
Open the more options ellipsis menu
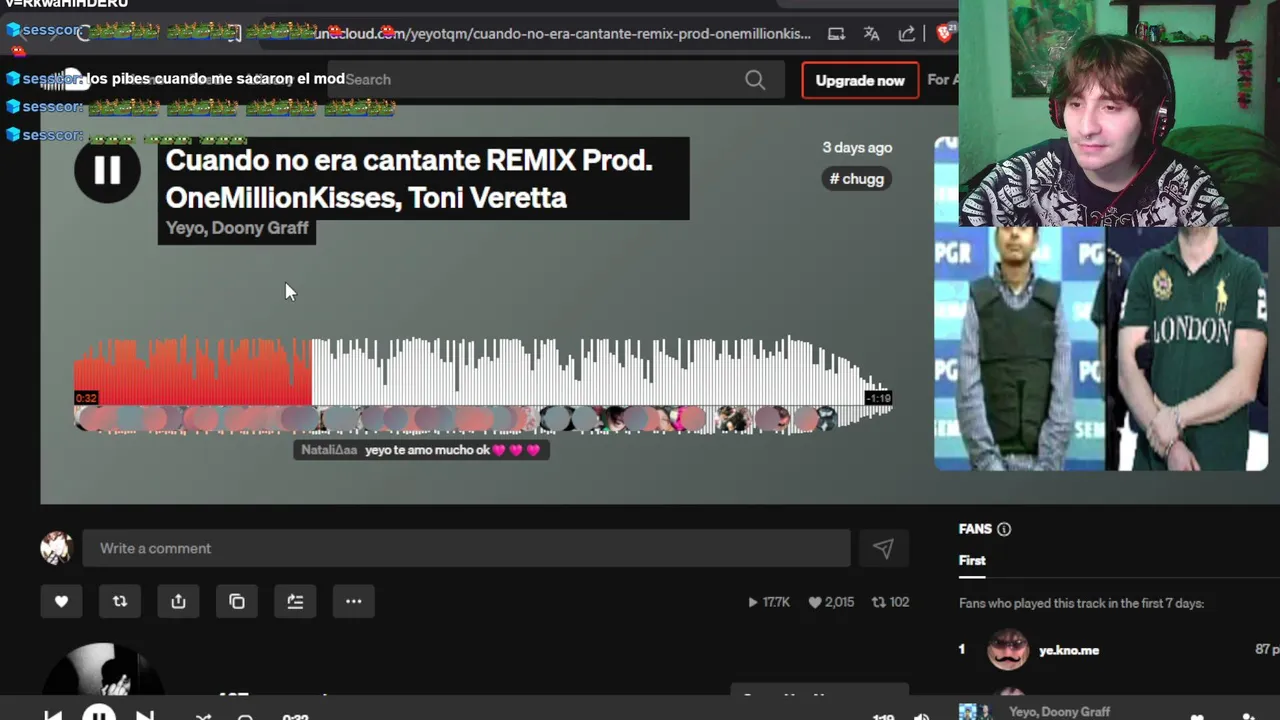coord(353,601)
